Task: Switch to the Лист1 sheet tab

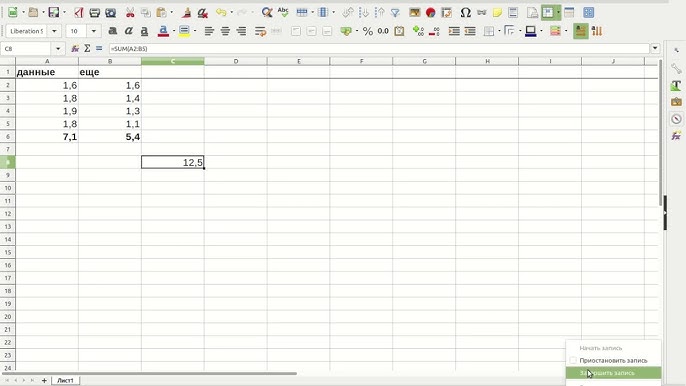Action: point(66,380)
